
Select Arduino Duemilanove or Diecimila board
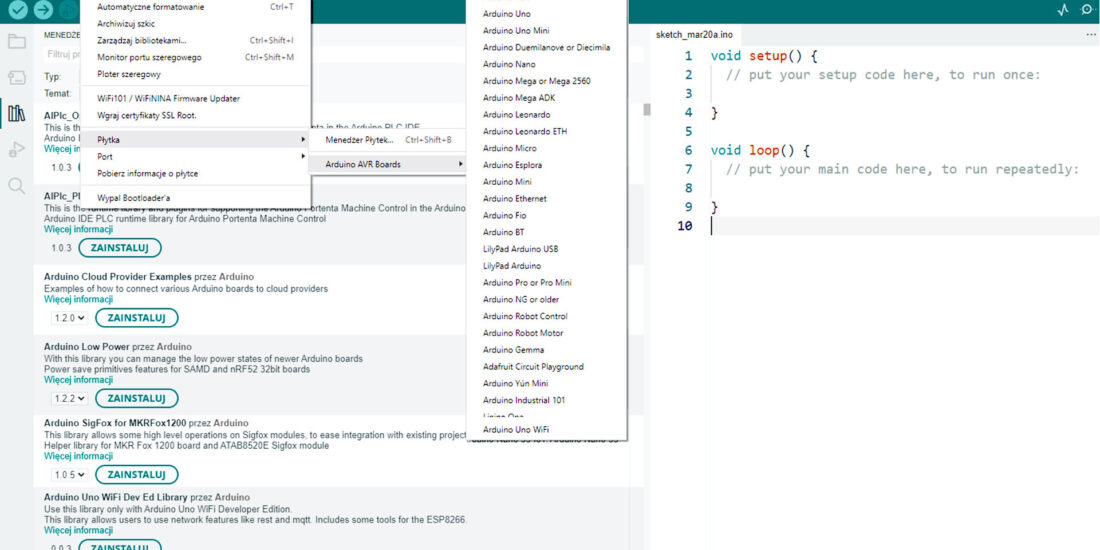[x=546, y=48]
